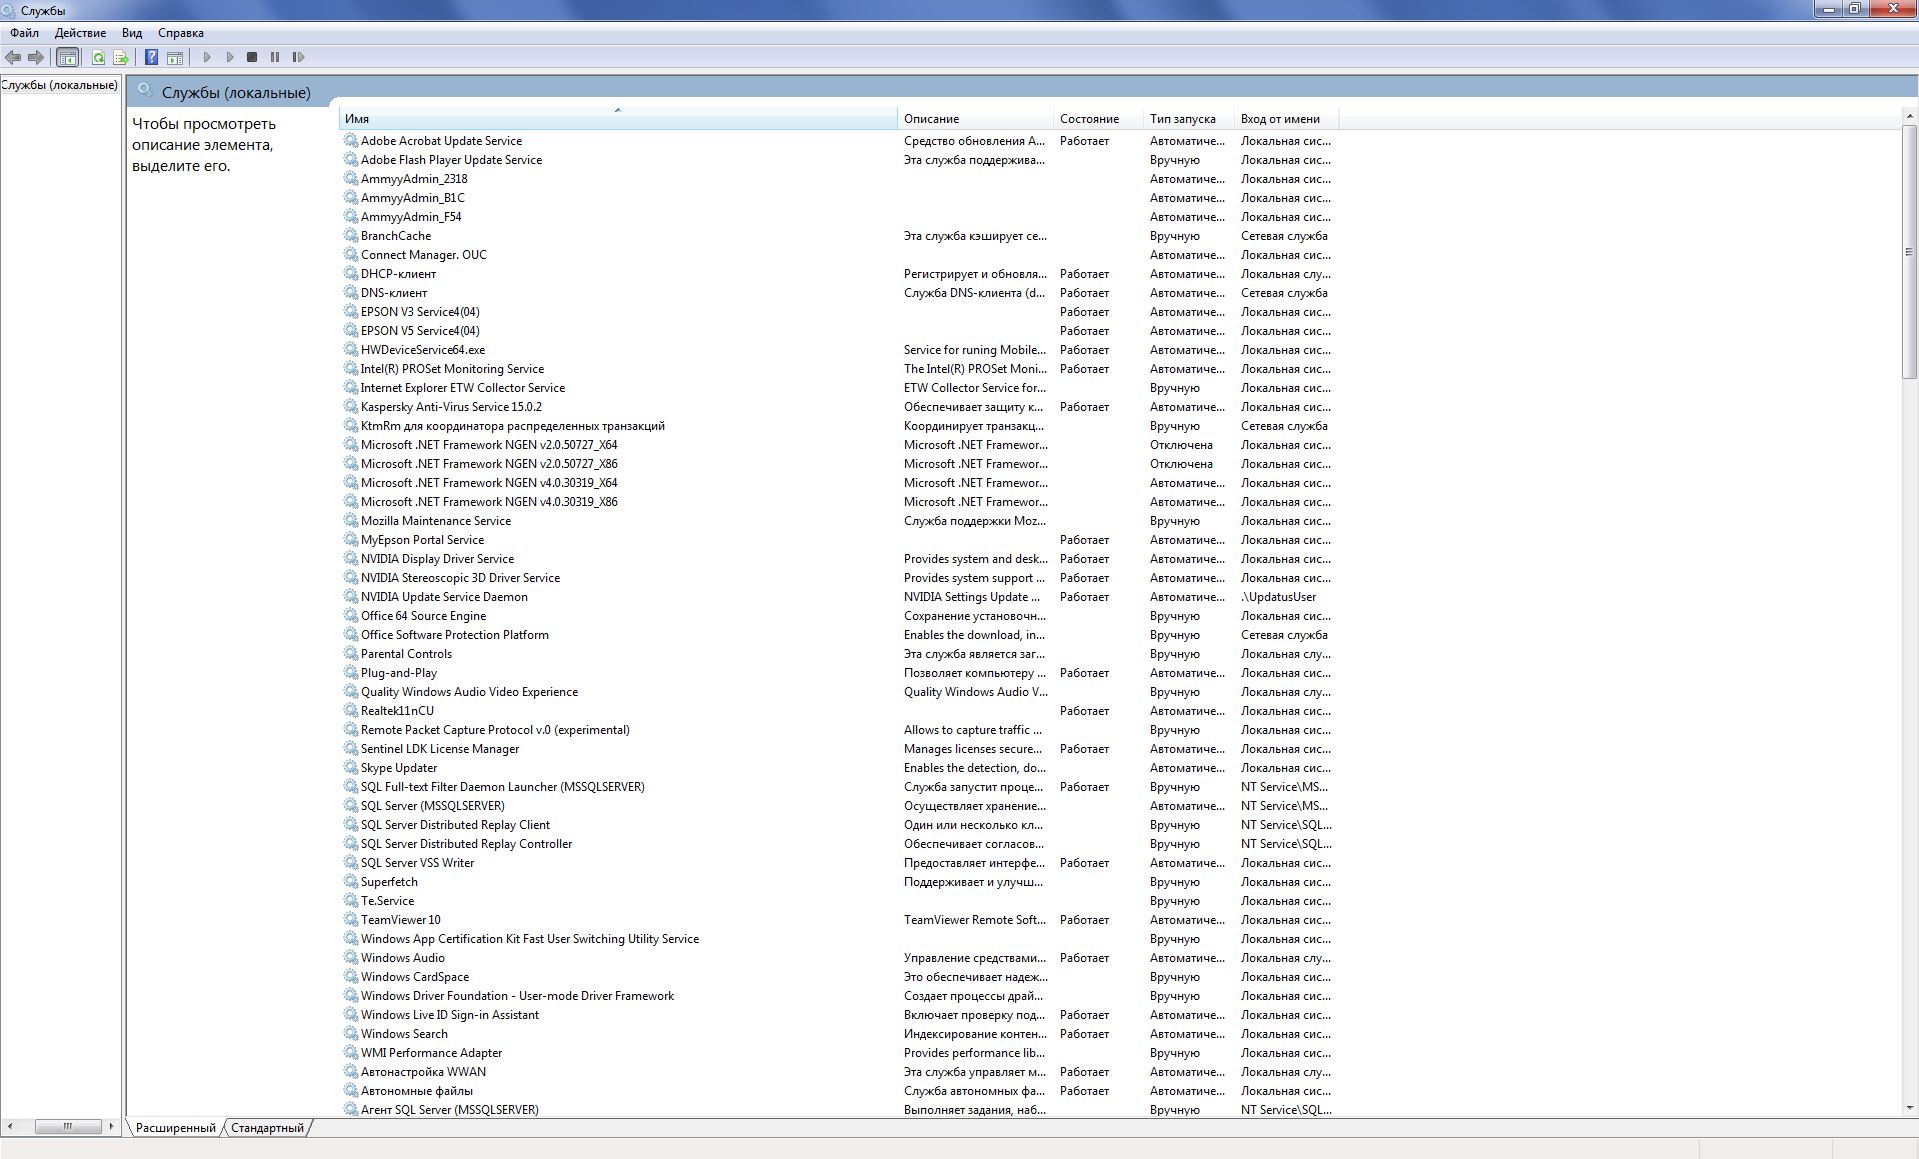Sort by the Тип запуска column header
Screen dimensions: 1919x1159
click(x=1183, y=119)
